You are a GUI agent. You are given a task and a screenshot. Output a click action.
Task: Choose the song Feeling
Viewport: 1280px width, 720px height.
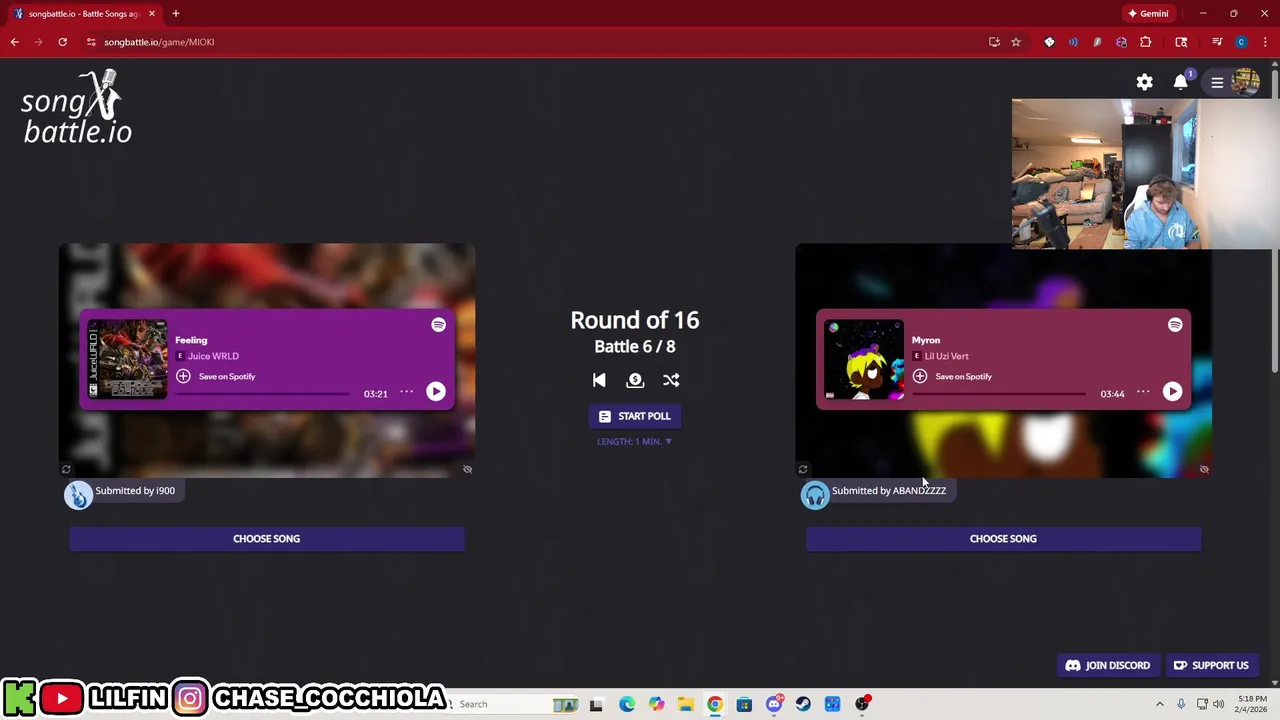click(x=266, y=539)
